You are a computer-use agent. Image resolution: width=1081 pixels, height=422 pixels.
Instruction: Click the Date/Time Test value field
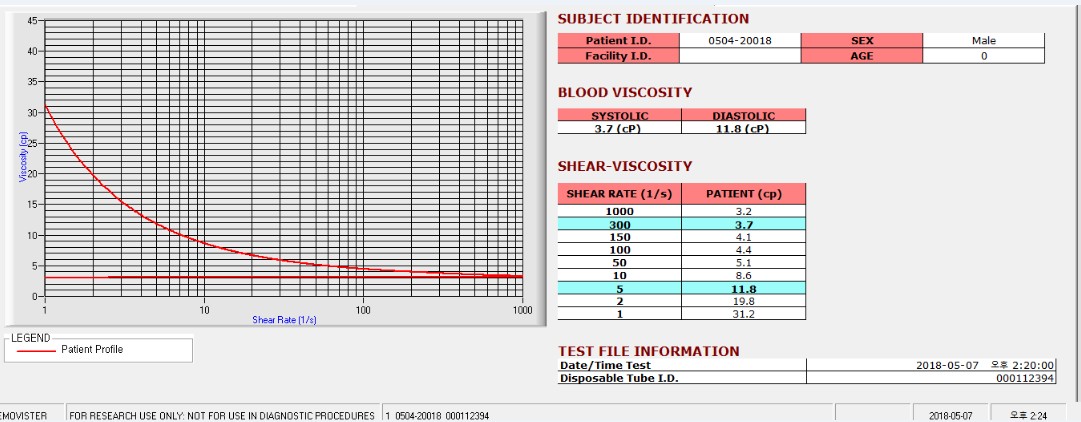coord(931,365)
